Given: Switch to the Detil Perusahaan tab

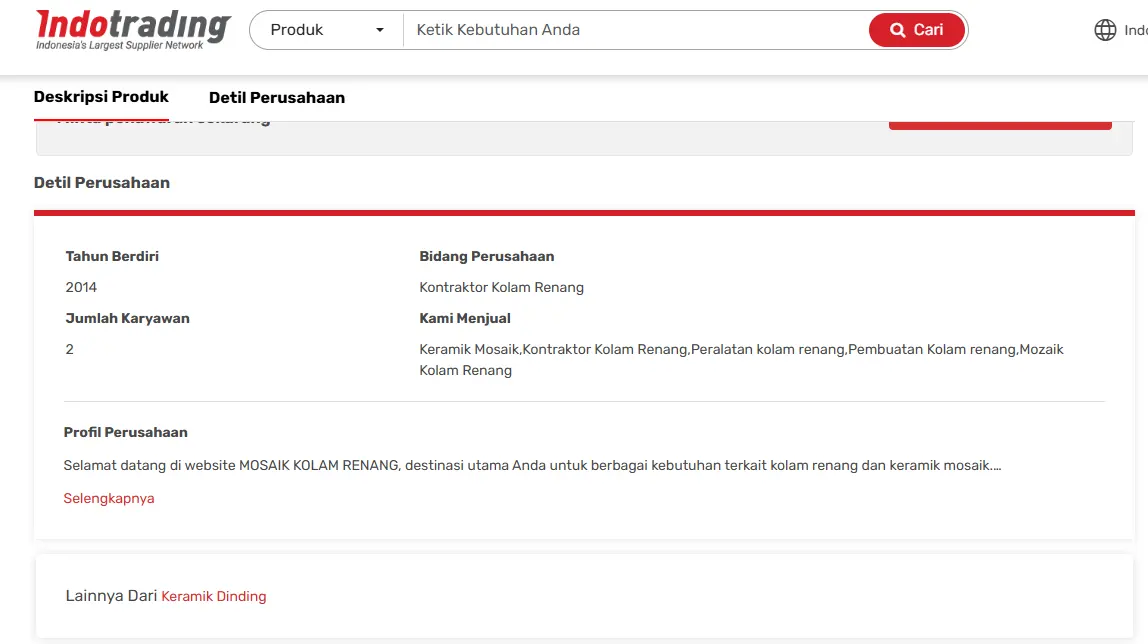Looking at the screenshot, I should pyautogui.click(x=277, y=98).
